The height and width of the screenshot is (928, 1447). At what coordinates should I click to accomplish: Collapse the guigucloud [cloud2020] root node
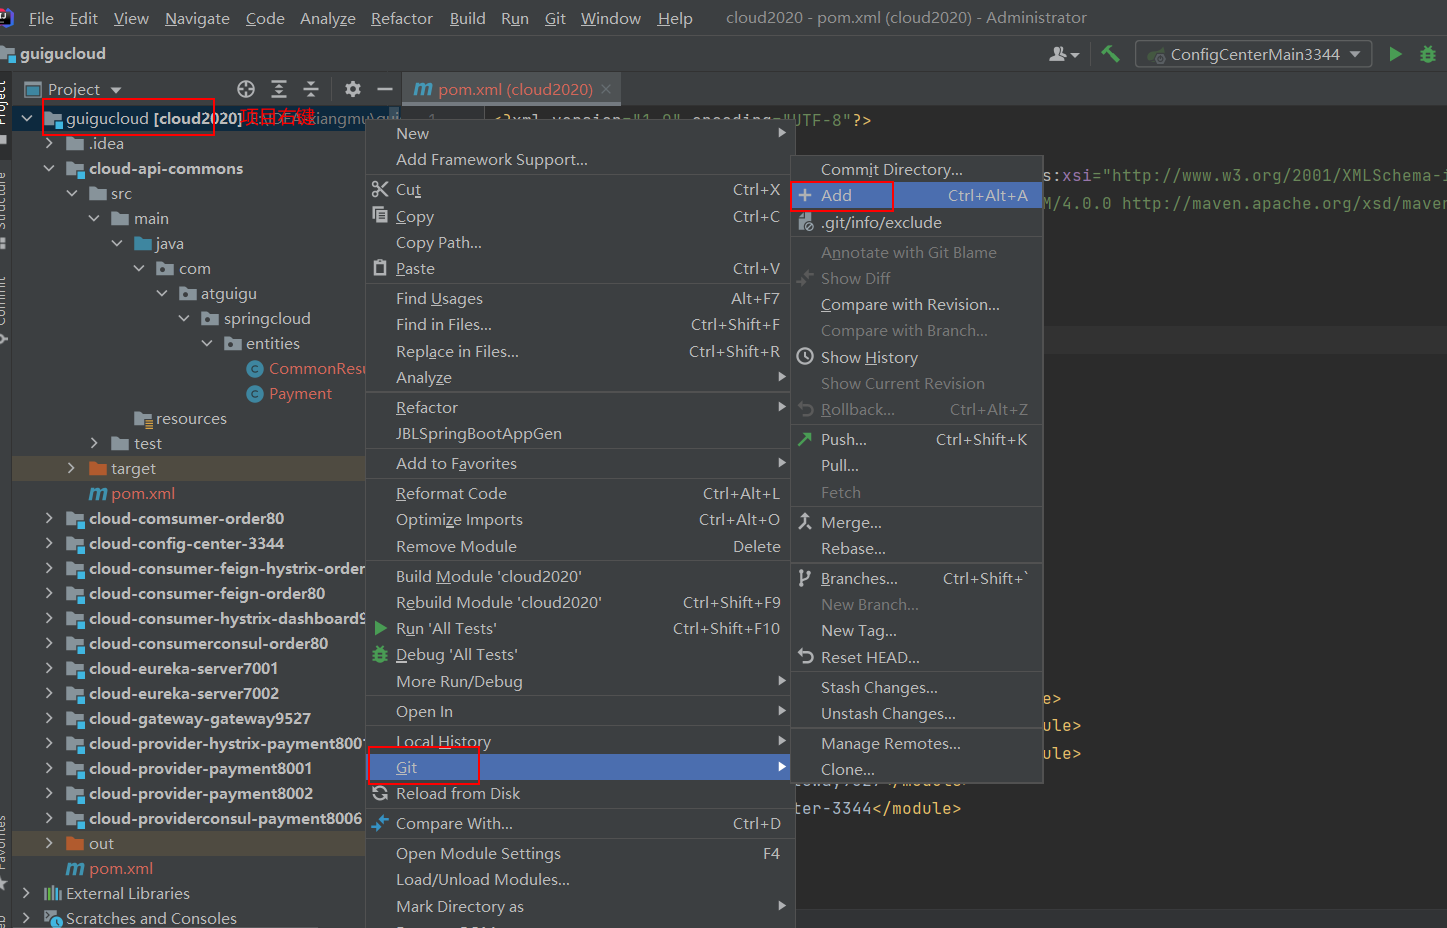[27, 118]
